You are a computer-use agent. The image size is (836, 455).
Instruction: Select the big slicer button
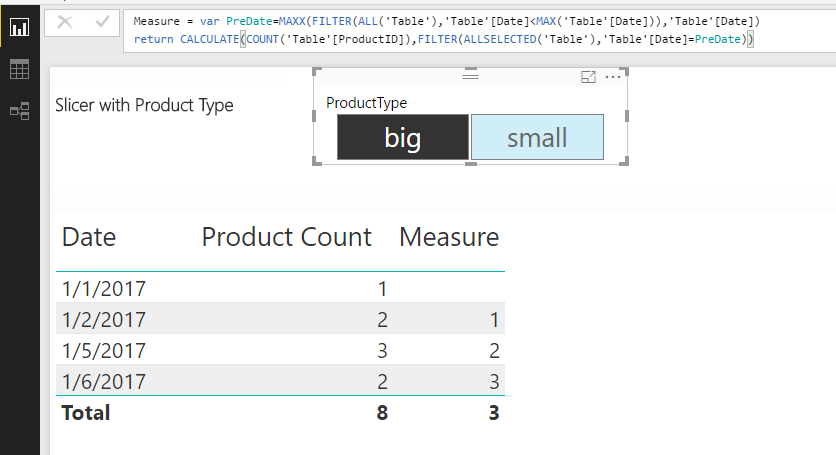point(403,137)
